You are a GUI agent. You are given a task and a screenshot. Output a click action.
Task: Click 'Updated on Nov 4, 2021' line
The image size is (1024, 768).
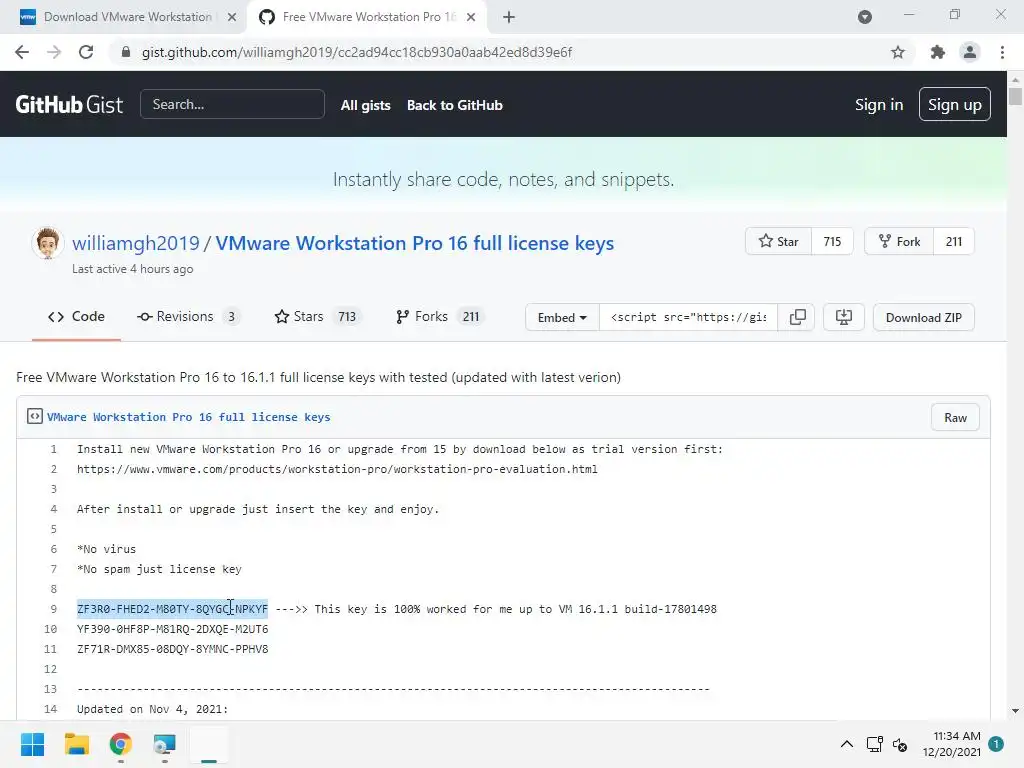tap(153, 709)
